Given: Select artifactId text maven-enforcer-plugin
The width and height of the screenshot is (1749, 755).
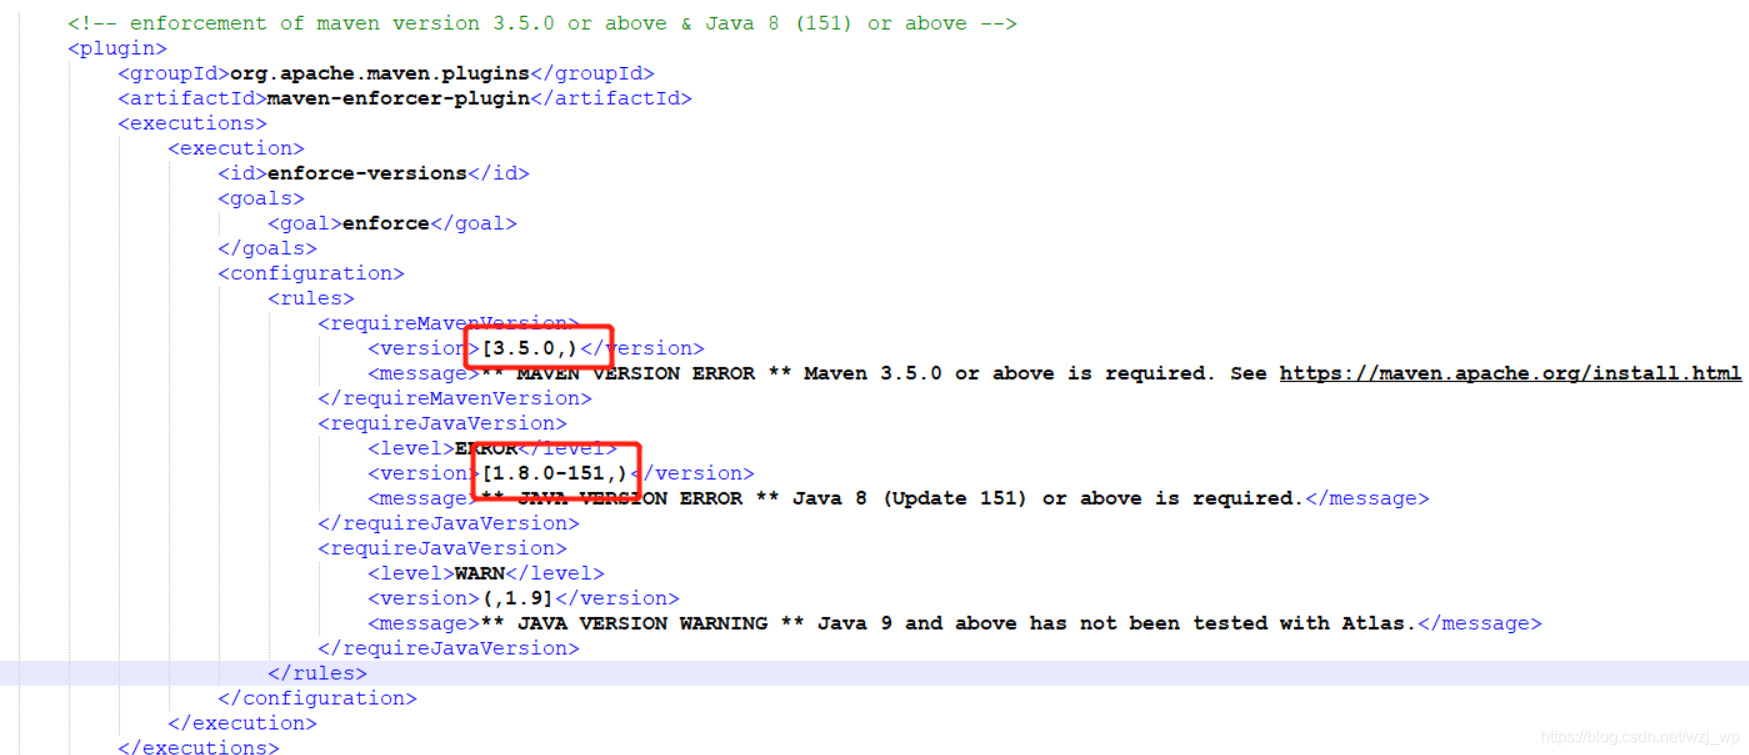Looking at the screenshot, I should click(x=398, y=98).
